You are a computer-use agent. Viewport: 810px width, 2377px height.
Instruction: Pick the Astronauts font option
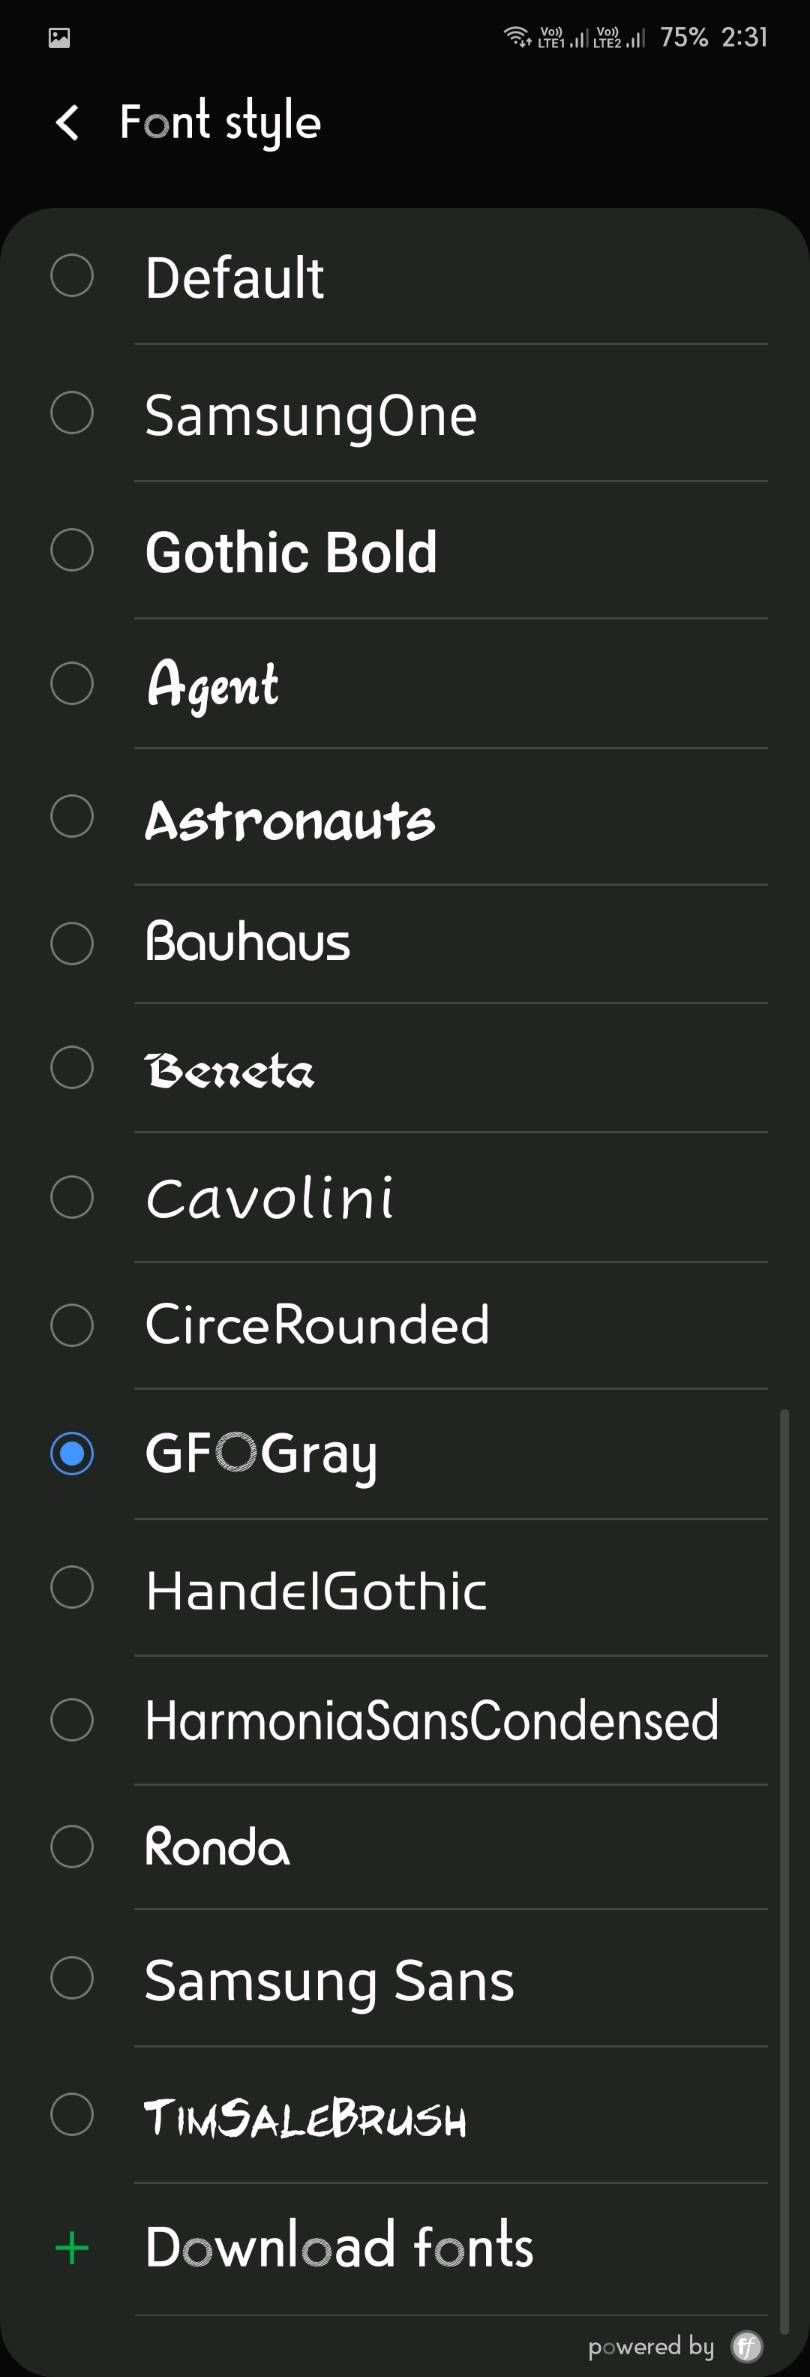click(290, 820)
